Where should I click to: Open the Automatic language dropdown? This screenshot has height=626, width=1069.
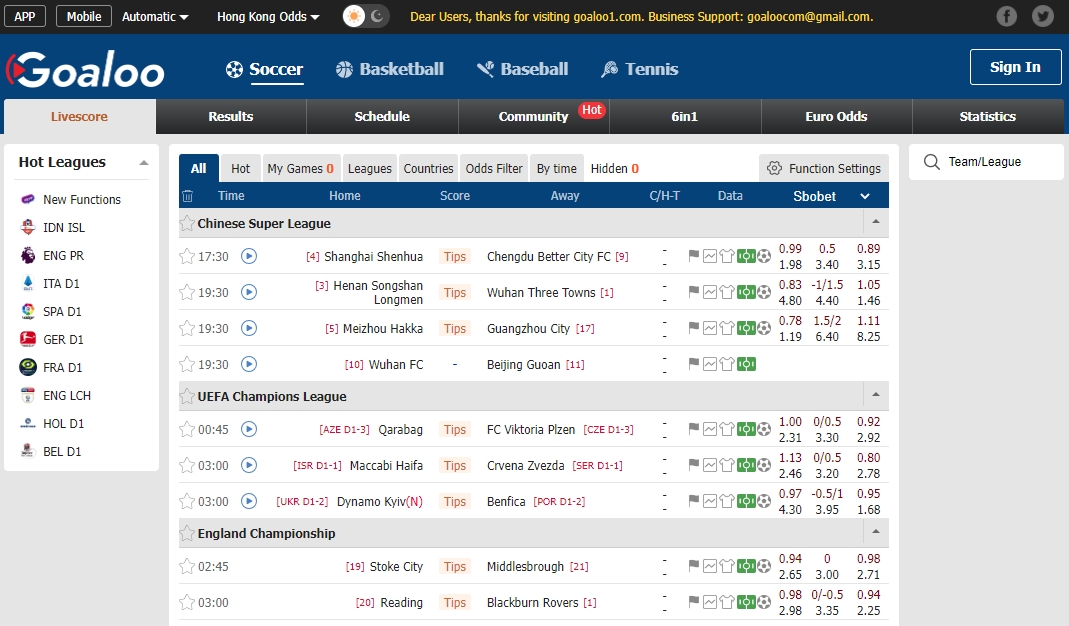coord(155,16)
